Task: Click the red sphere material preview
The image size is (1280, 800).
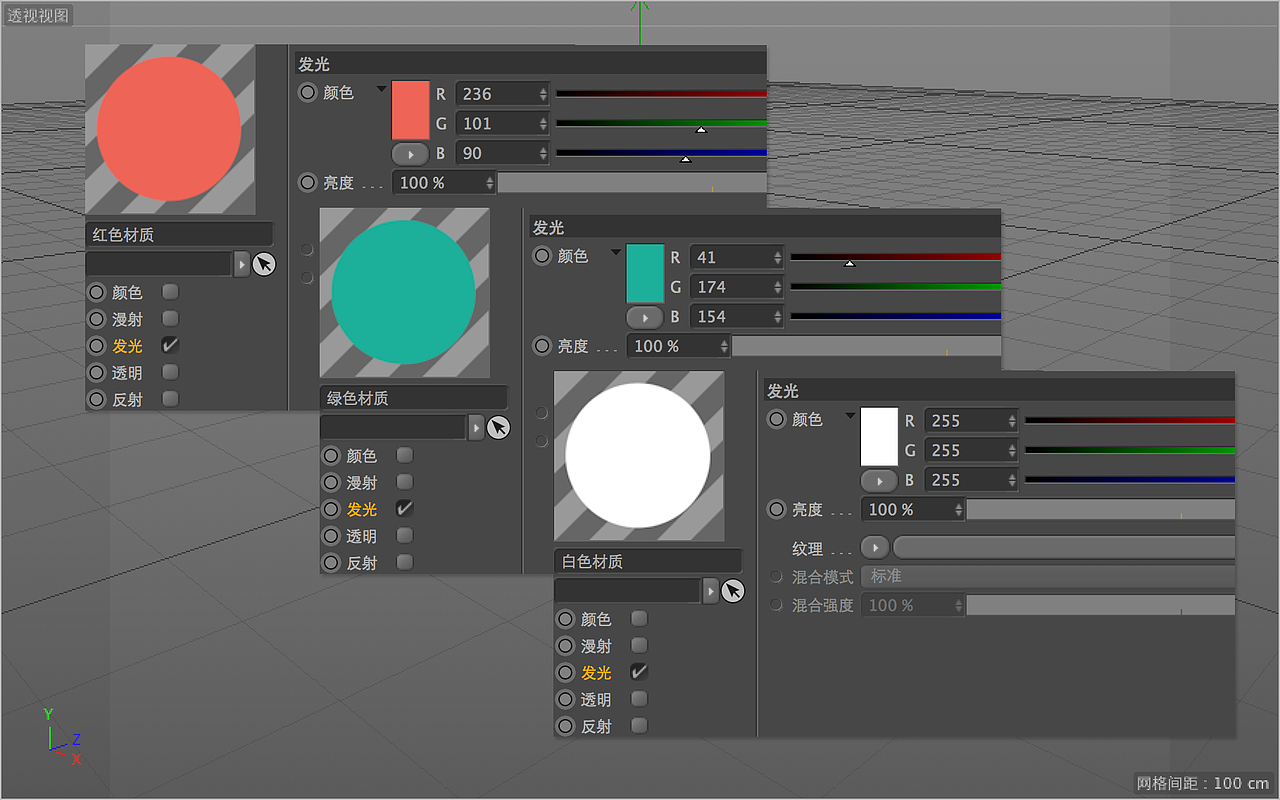Action: tap(169, 129)
